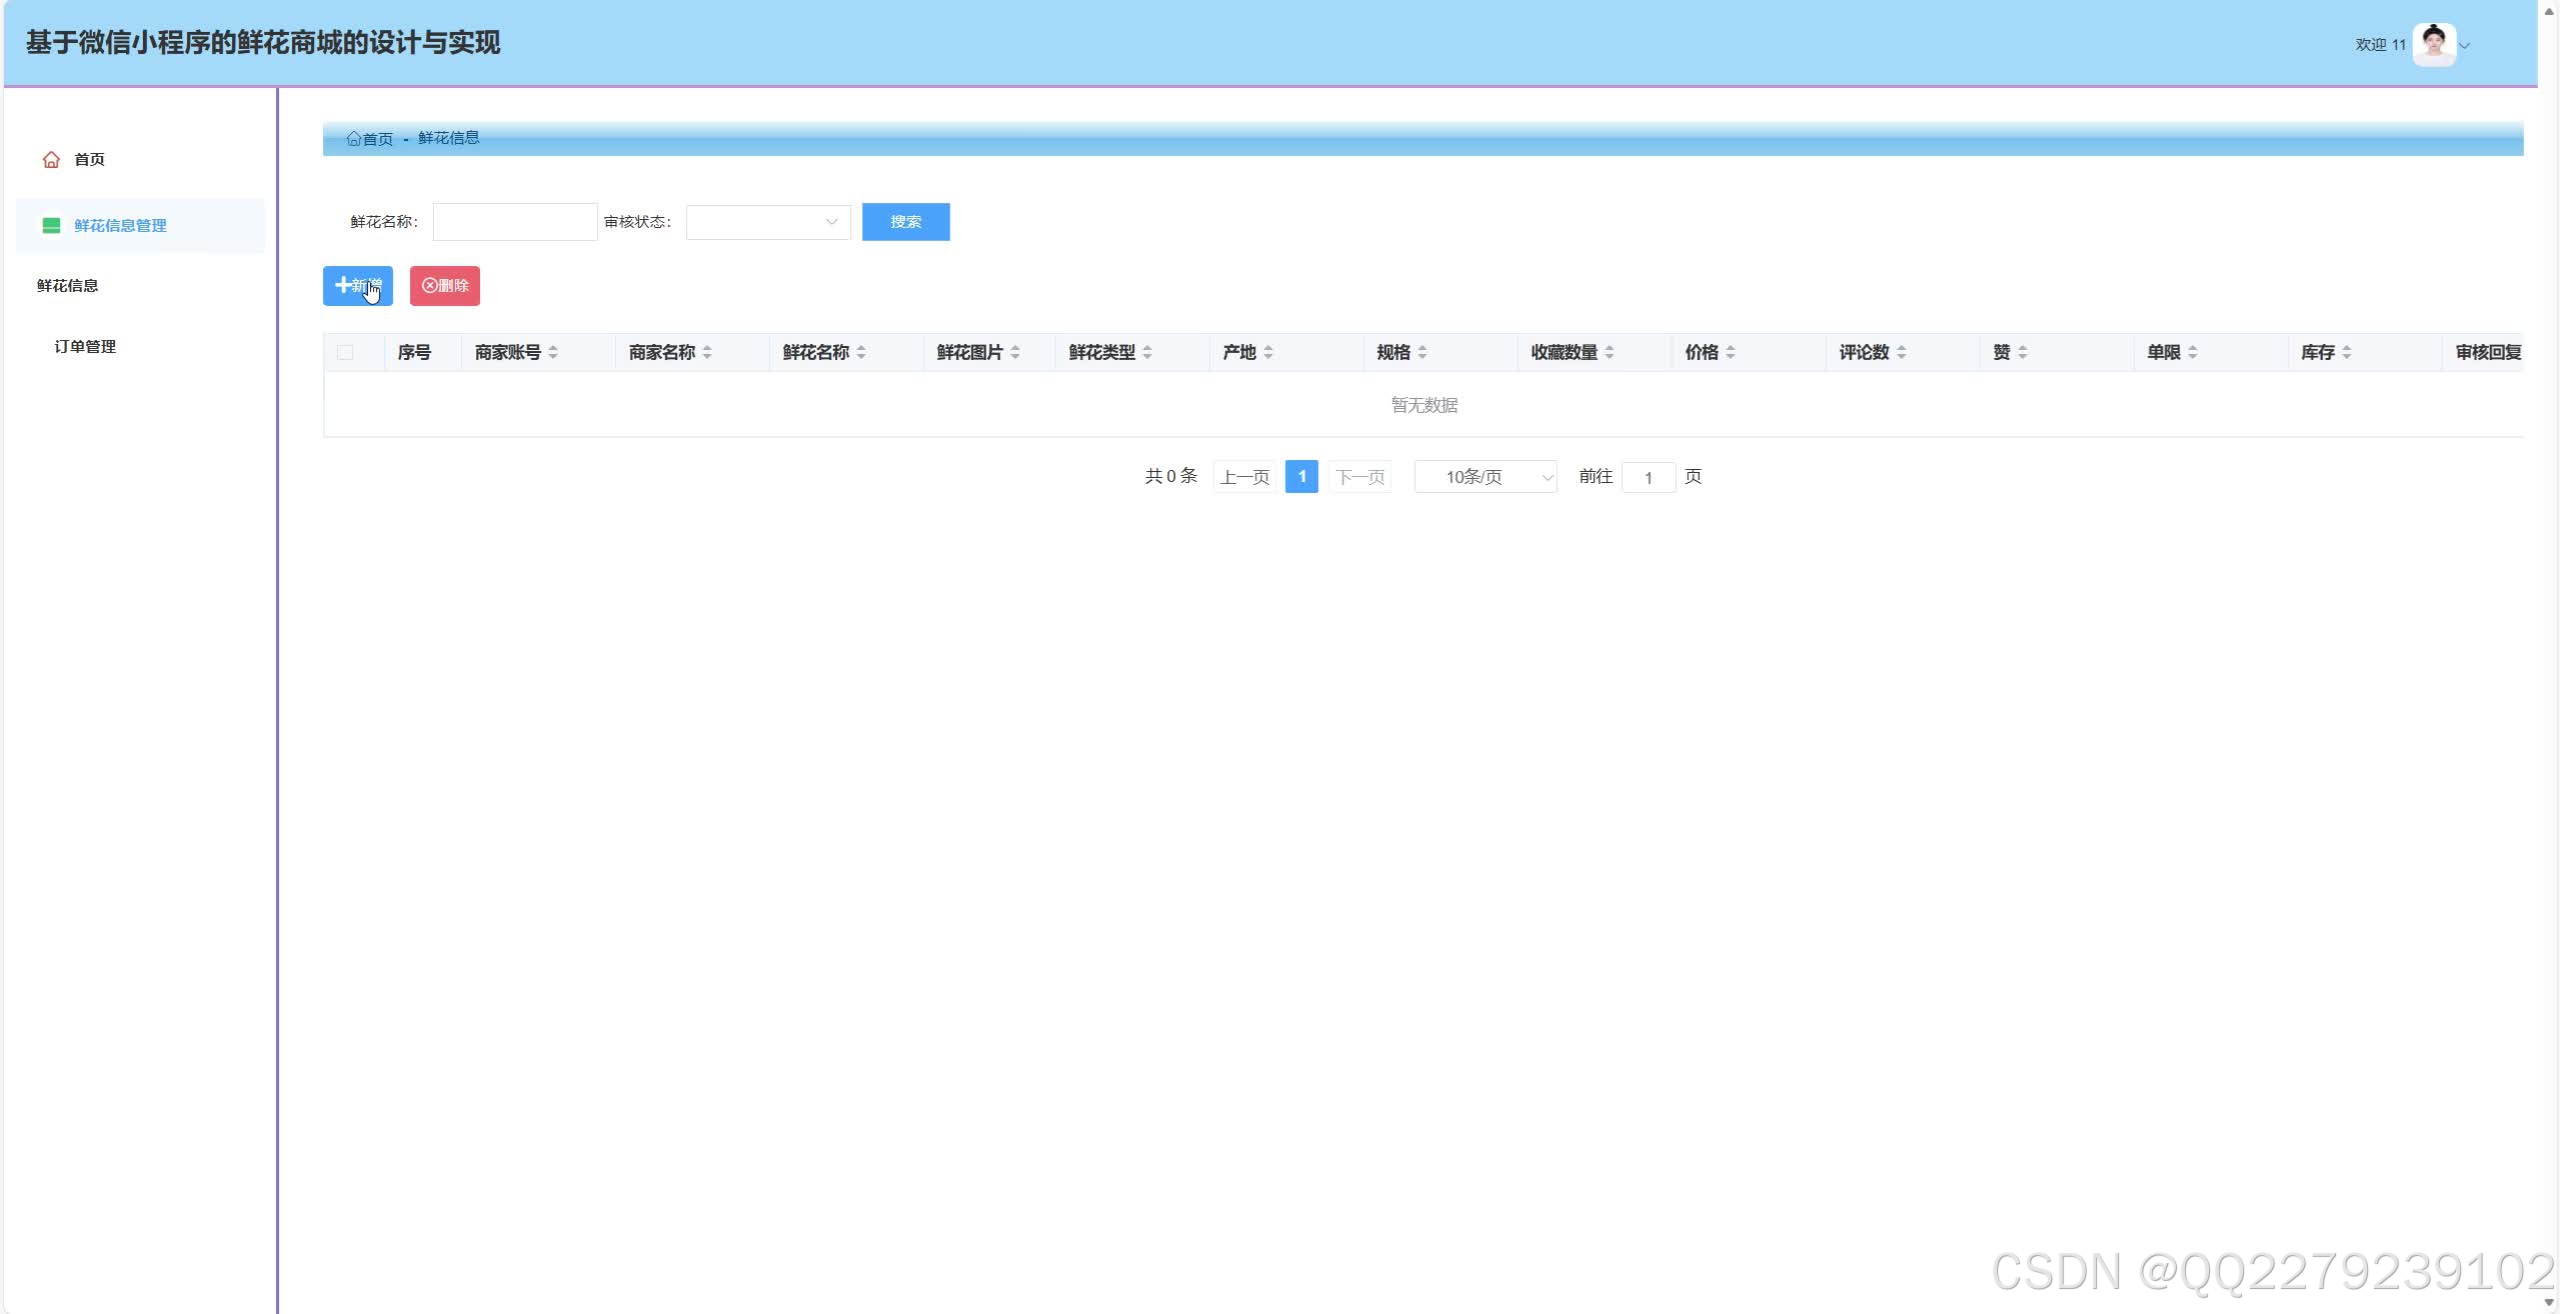Image resolution: width=2560 pixels, height=1314 pixels.
Task: Click the 新增 add button
Action: pyautogui.click(x=357, y=286)
